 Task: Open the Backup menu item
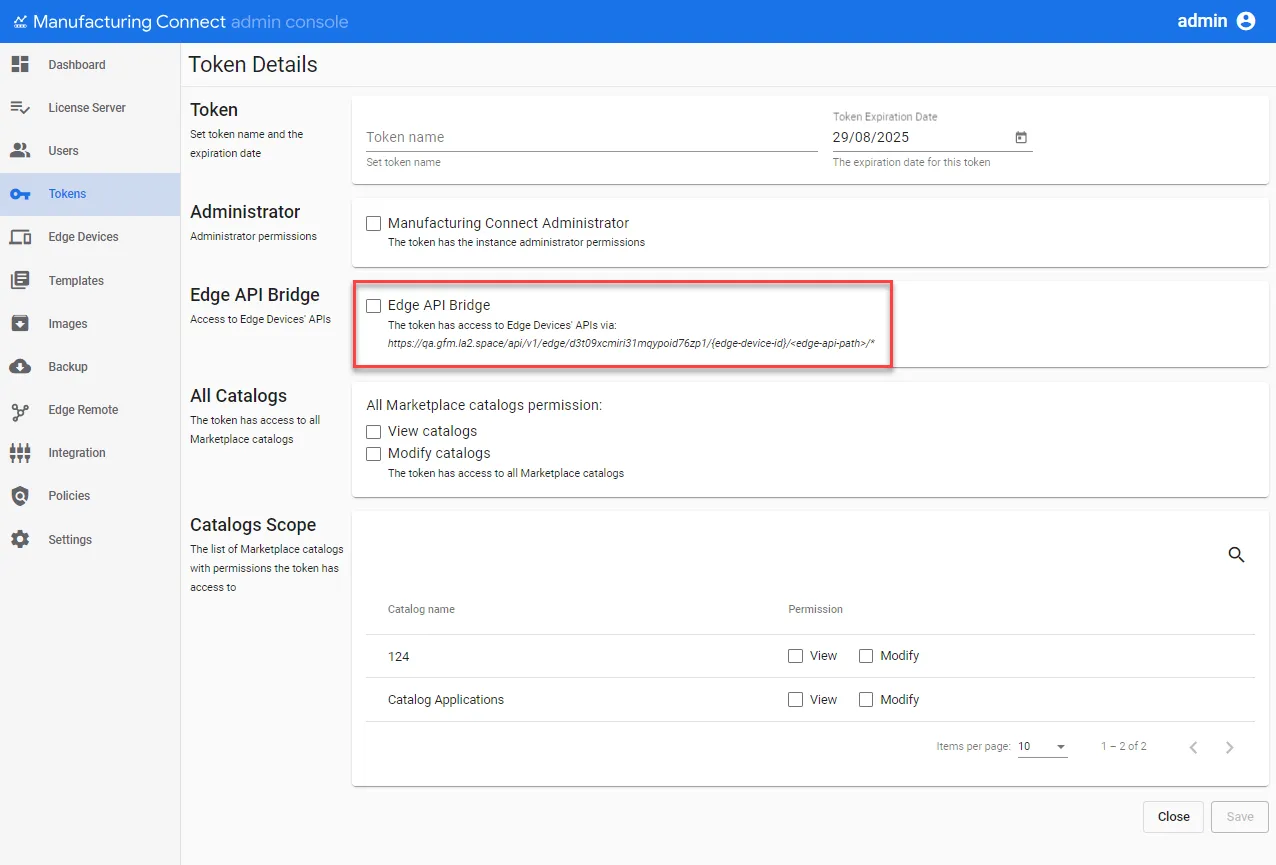coord(90,367)
